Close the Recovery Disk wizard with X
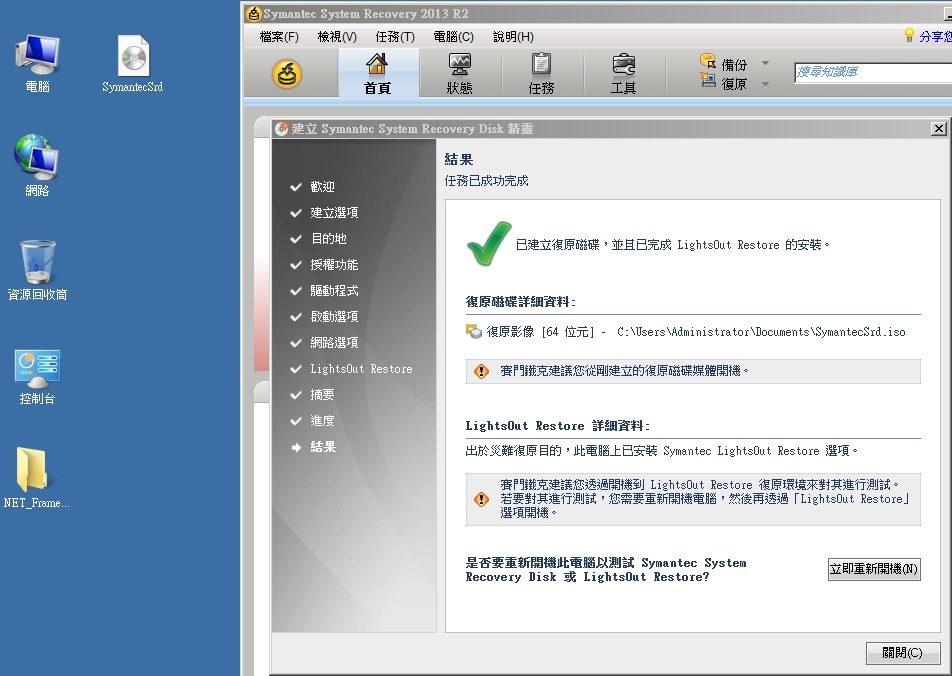 tap(939, 129)
